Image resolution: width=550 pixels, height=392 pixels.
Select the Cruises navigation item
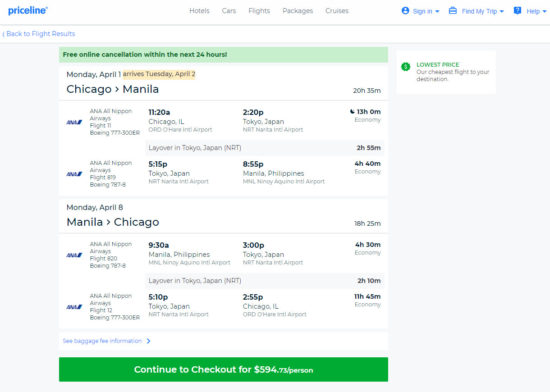[x=337, y=11]
